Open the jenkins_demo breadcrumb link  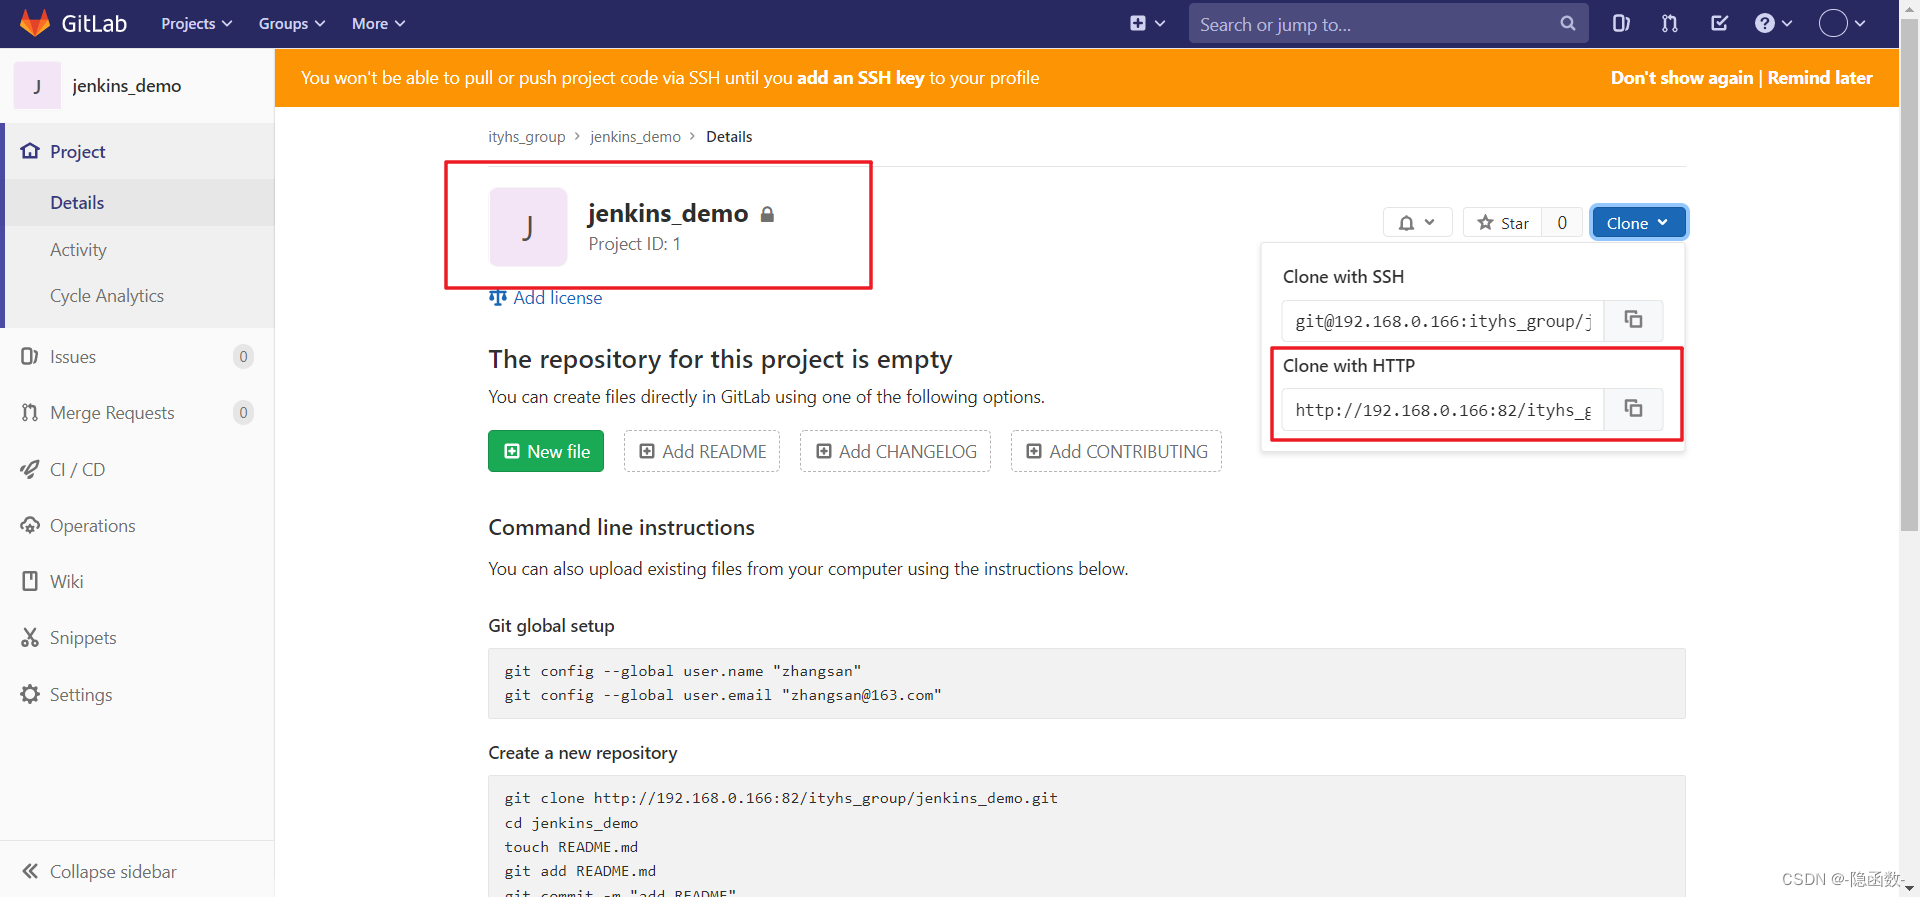pyautogui.click(x=635, y=137)
